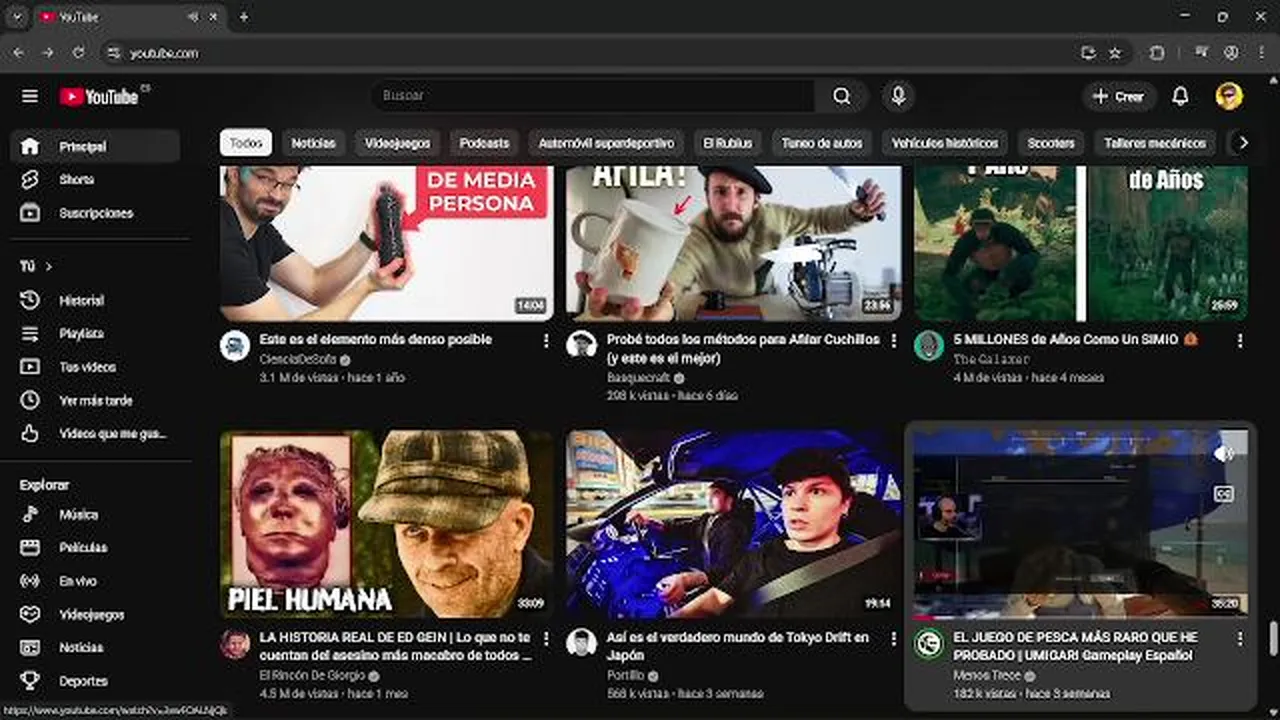
Task: Click the Crear button
Action: (1119, 96)
